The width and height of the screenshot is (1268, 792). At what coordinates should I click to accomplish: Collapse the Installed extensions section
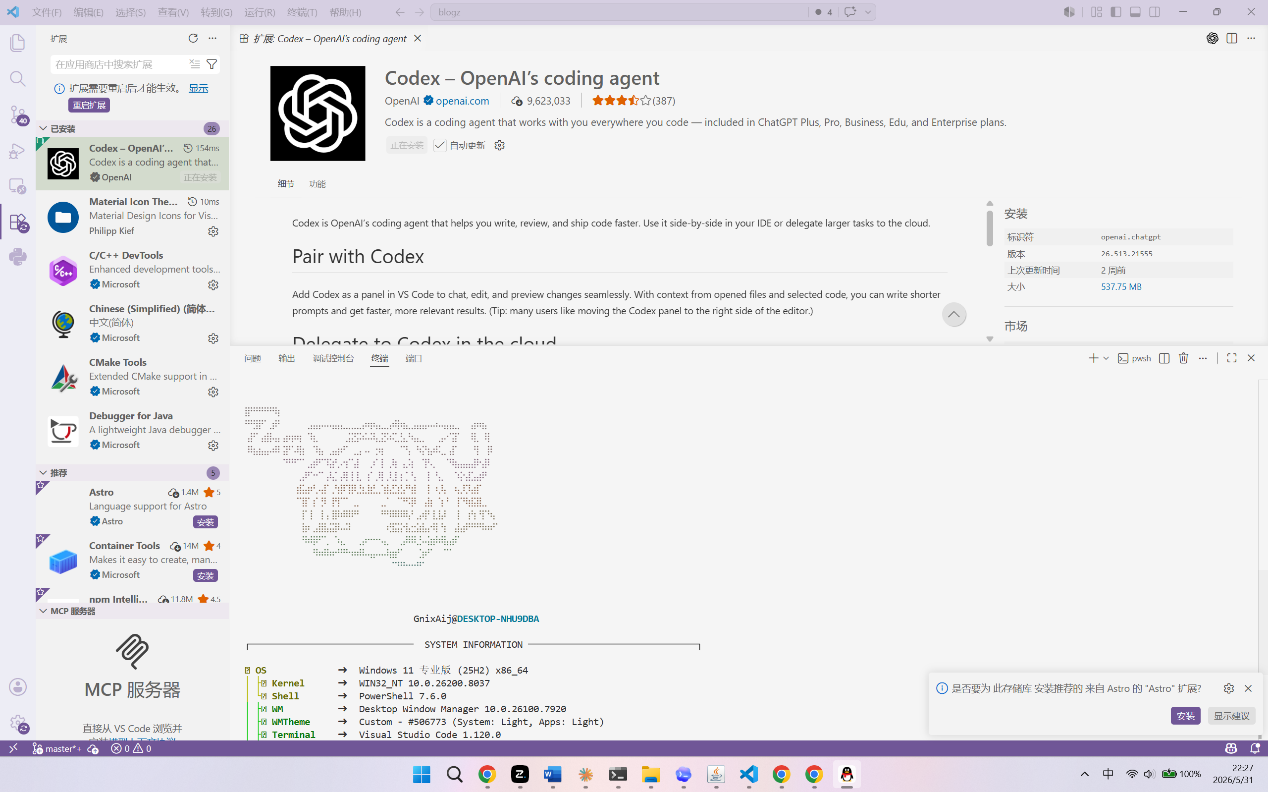click(132, 128)
